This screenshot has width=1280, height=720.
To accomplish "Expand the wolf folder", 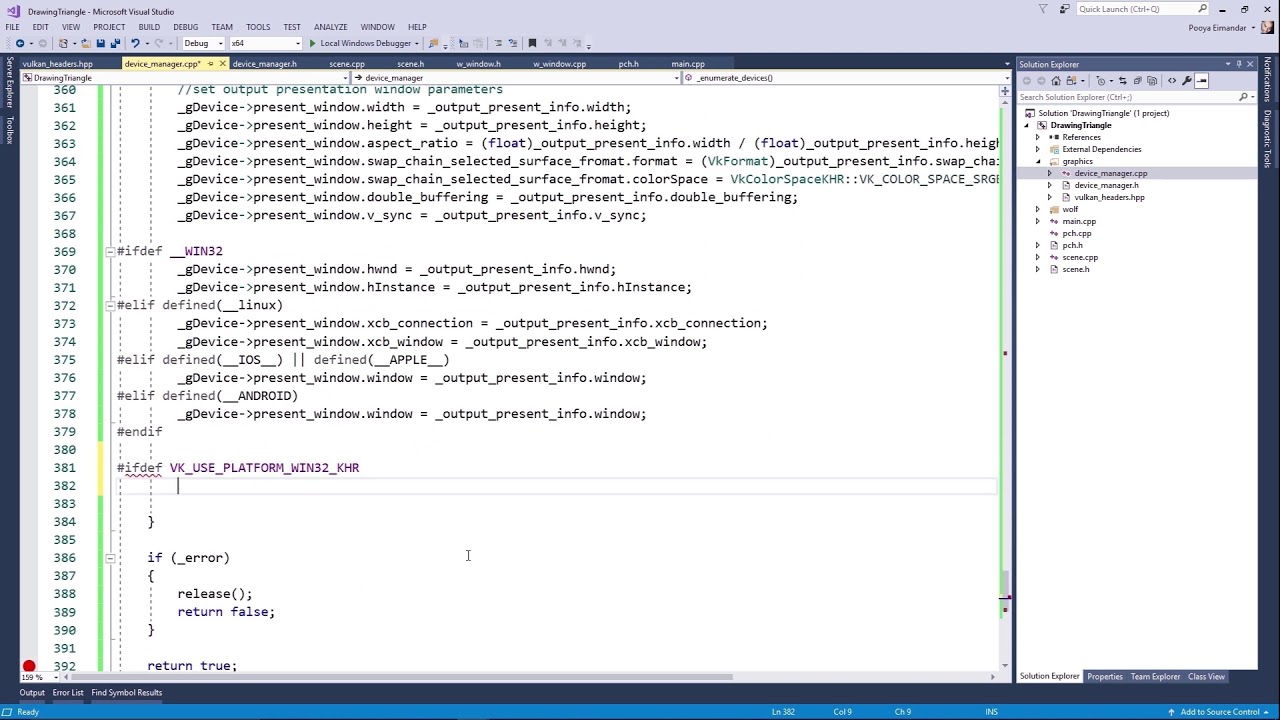I will click(x=1038, y=209).
